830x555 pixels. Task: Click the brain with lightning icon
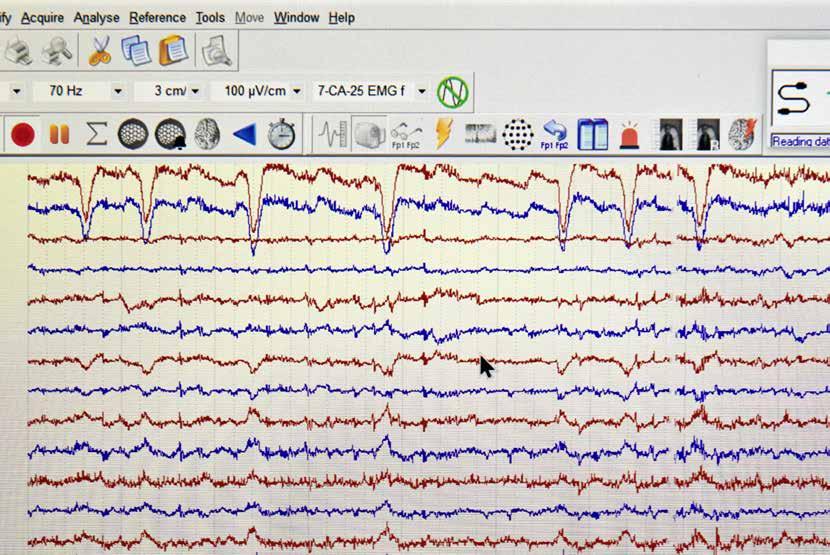pos(743,135)
